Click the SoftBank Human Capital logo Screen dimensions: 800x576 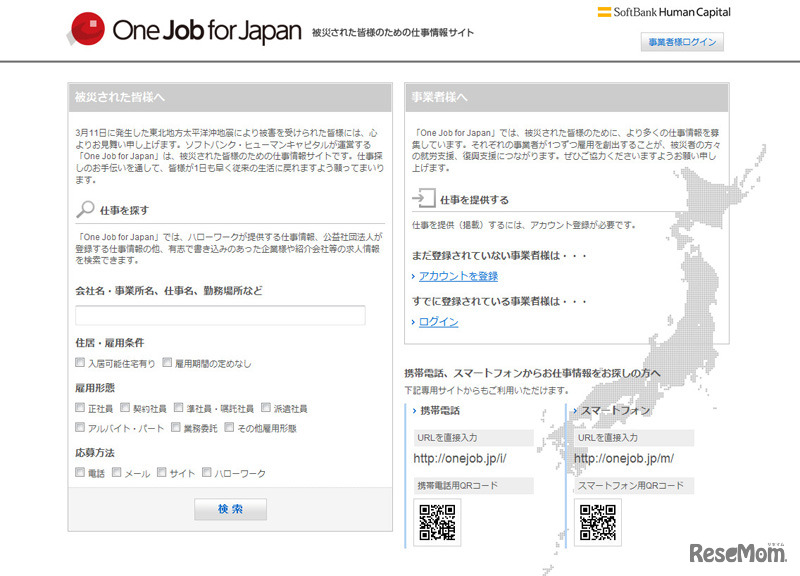click(x=663, y=13)
